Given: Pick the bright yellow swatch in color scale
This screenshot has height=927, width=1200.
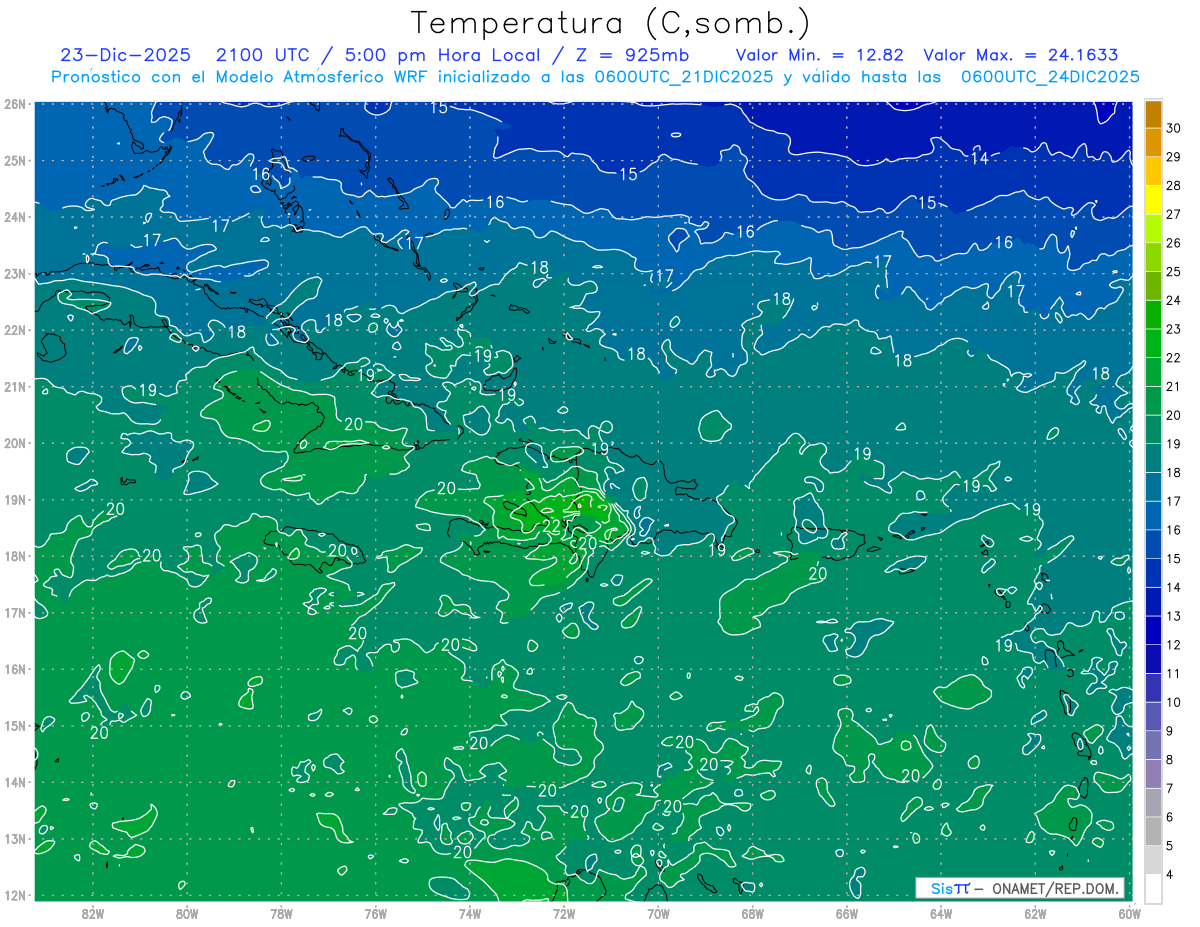Looking at the screenshot, I should pyautogui.click(x=1153, y=201).
